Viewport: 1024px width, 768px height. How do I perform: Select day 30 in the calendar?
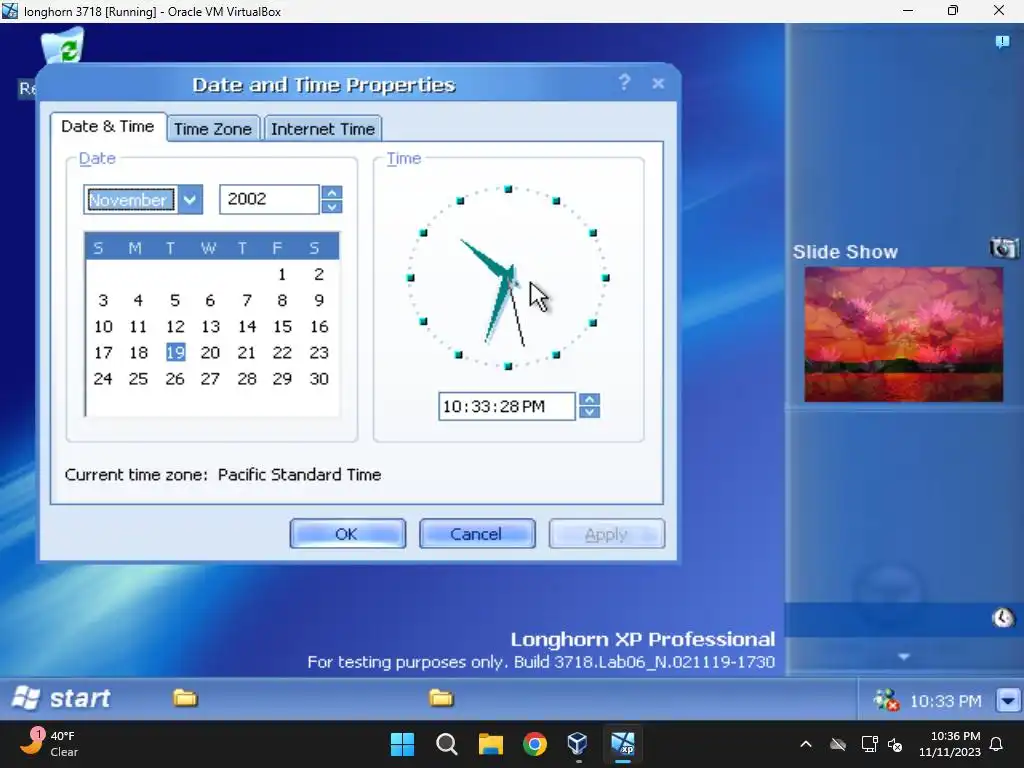click(319, 379)
